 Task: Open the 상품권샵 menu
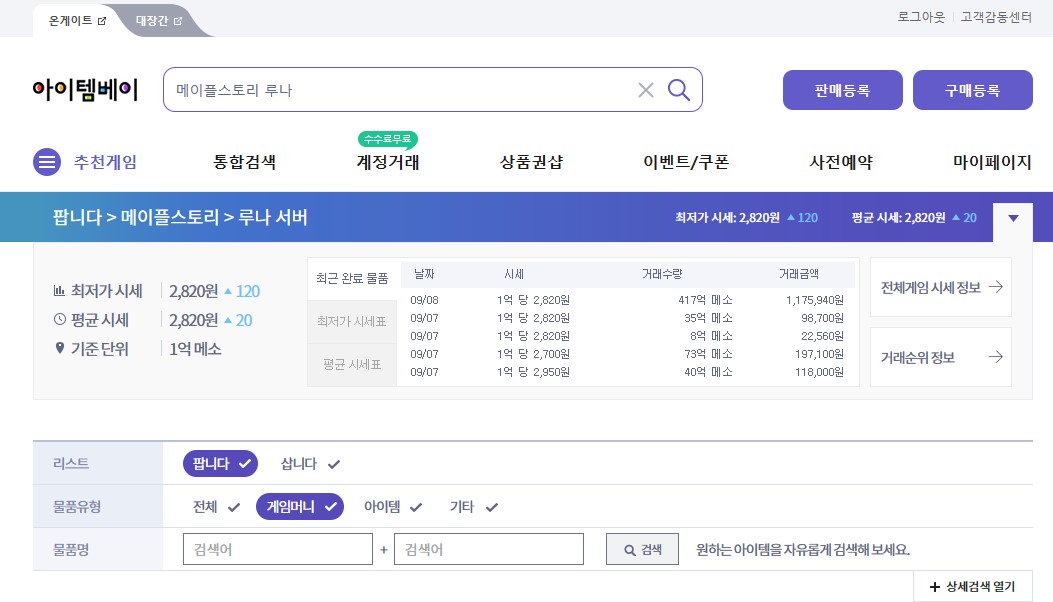pos(531,162)
